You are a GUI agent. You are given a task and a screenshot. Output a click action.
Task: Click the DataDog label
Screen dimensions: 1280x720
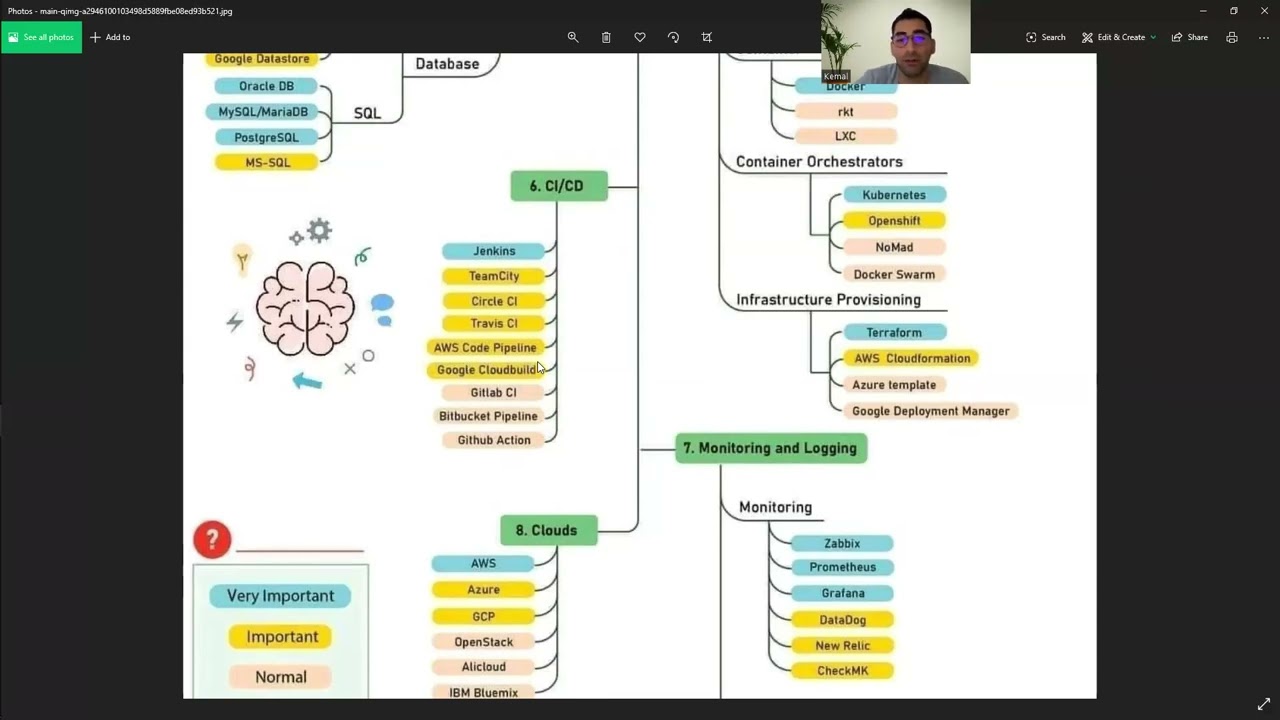(842, 620)
